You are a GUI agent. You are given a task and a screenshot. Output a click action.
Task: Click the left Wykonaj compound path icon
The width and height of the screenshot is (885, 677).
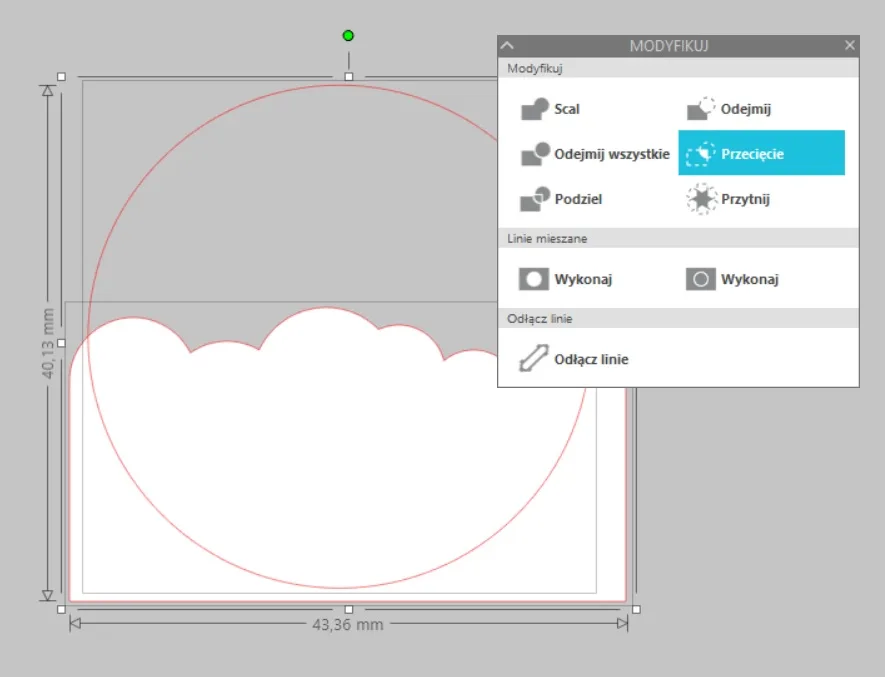pos(533,279)
